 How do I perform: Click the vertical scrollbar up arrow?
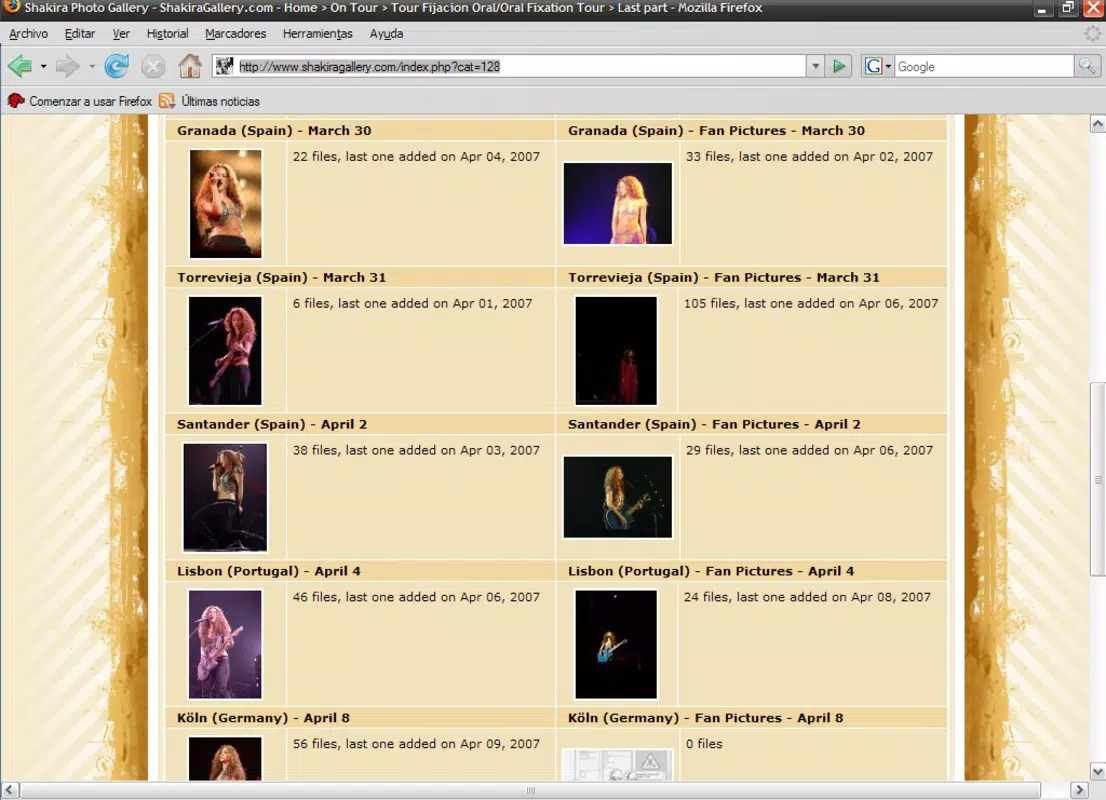1098,123
